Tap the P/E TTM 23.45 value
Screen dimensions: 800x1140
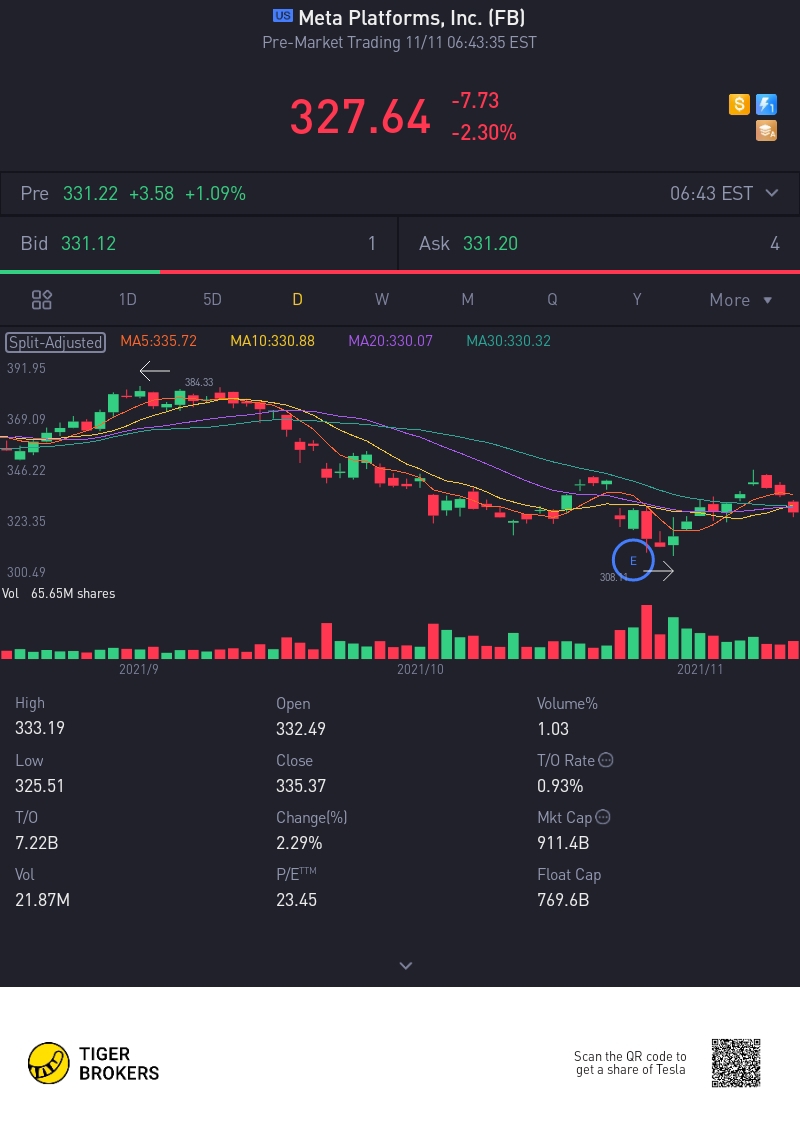296,900
